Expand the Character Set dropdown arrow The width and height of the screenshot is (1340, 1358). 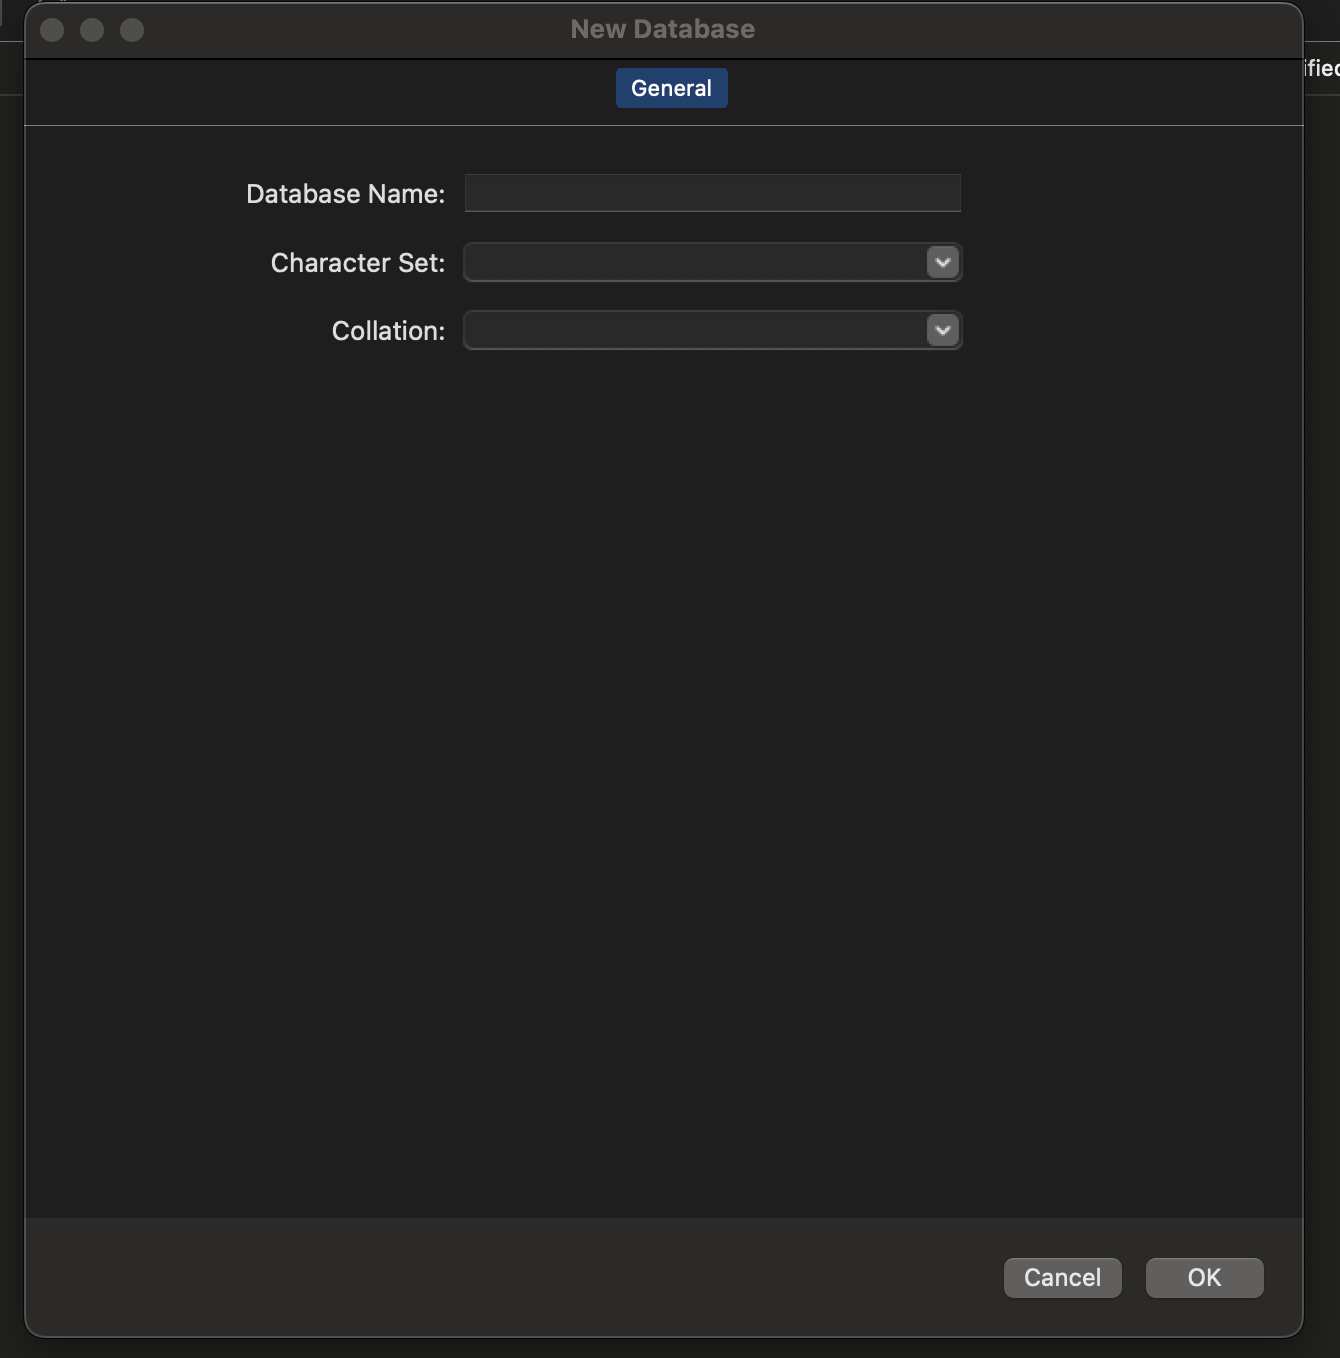[x=942, y=262]
